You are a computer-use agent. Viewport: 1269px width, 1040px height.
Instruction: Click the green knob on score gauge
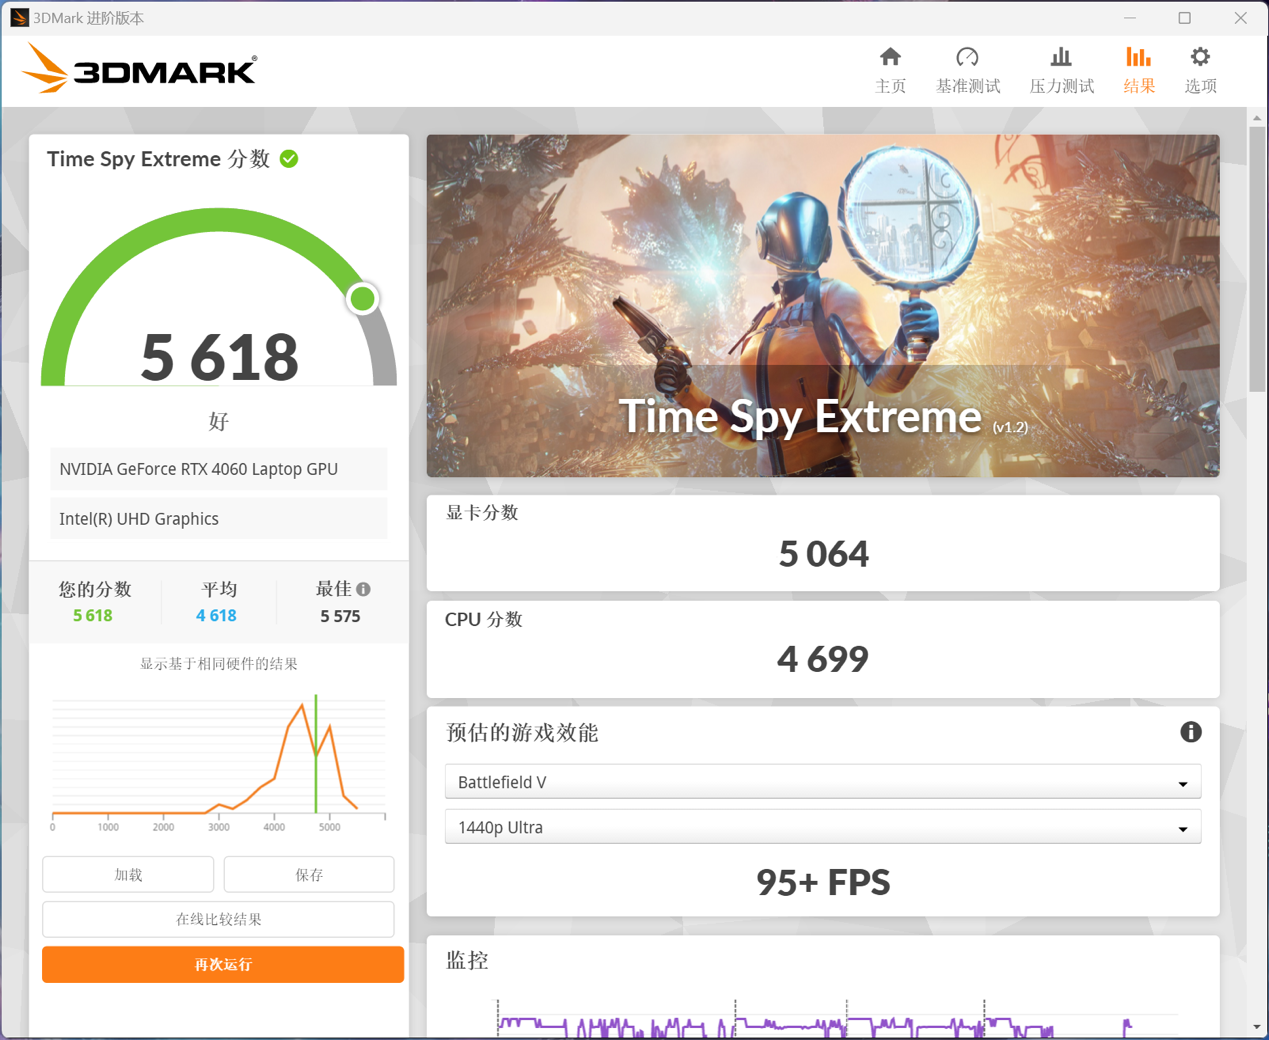(x=362, y=298)
